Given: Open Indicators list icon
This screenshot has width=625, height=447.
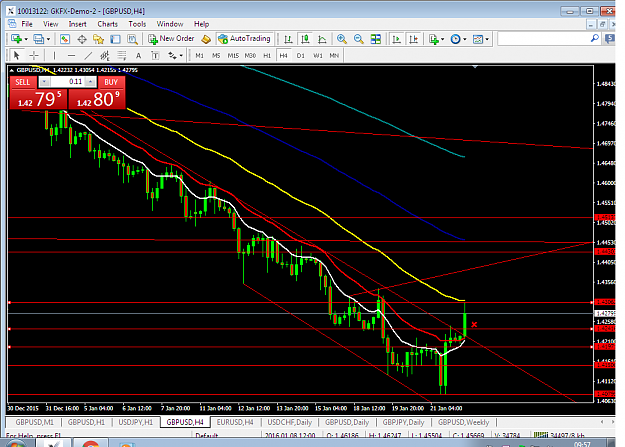Looking at the screenshot, I should 433,39.
